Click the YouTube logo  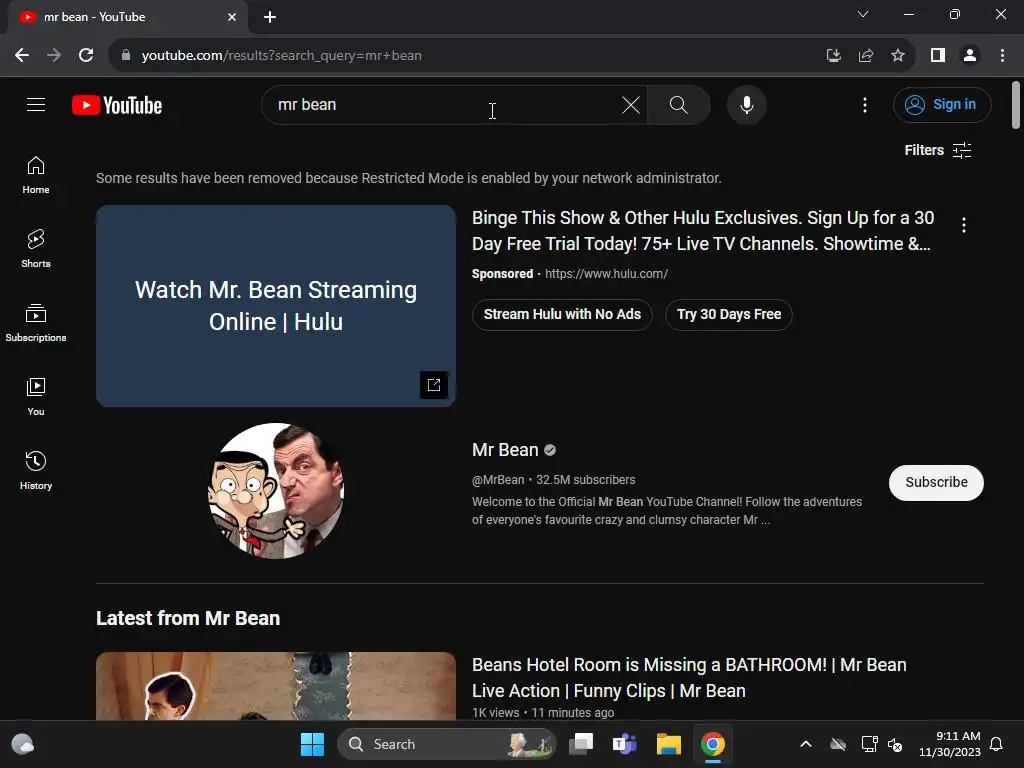tap(117, 105)
